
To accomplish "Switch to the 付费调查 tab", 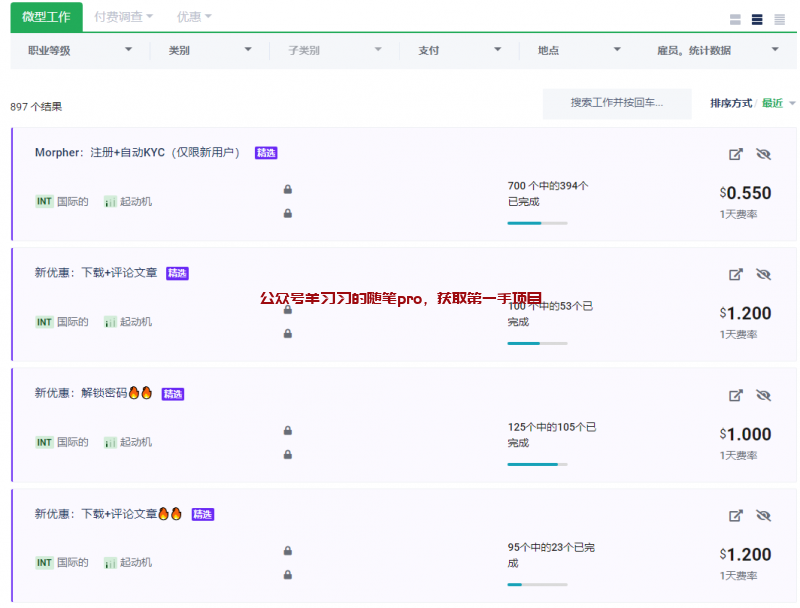I will pos(123,17).
